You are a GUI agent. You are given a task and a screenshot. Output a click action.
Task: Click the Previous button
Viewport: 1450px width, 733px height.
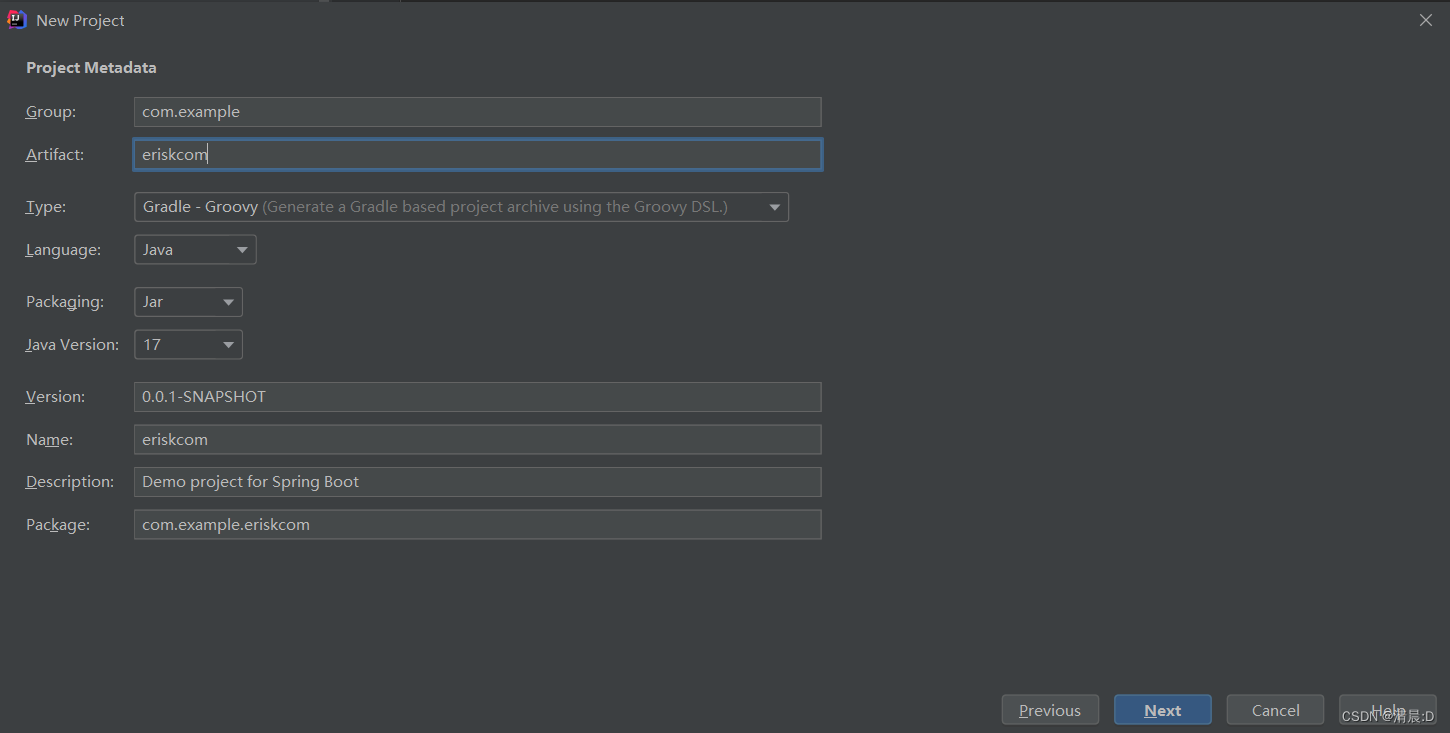click(1050, 709)
